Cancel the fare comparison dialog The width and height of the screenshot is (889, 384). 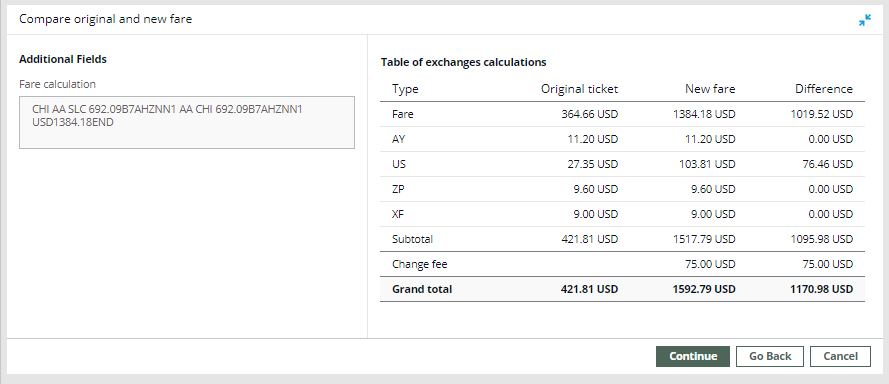pyautogui.click(x=840, y=356)
